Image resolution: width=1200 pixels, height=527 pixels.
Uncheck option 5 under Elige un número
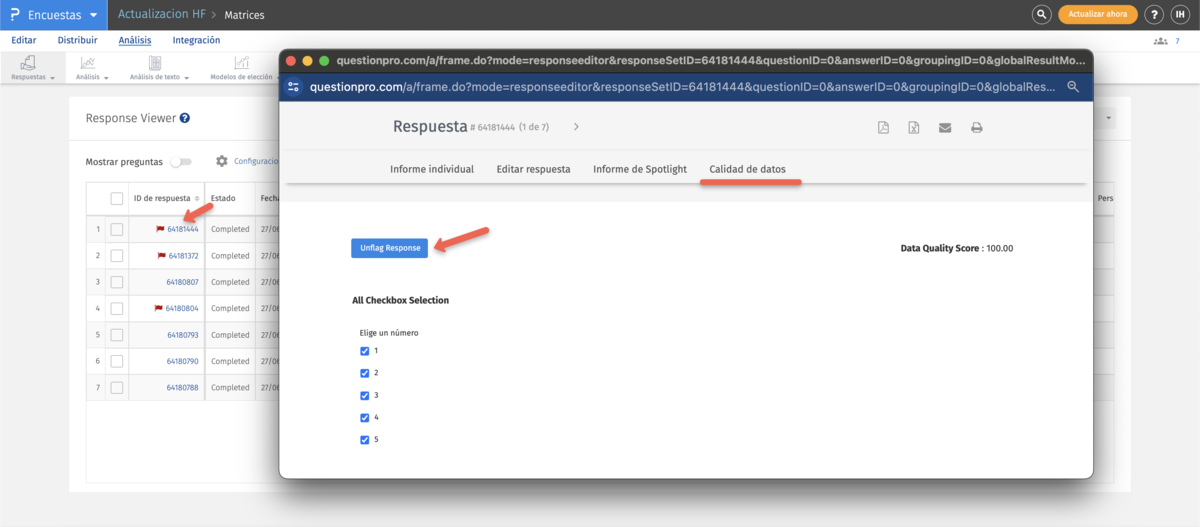pyautogui.click(x=364, y=439)
